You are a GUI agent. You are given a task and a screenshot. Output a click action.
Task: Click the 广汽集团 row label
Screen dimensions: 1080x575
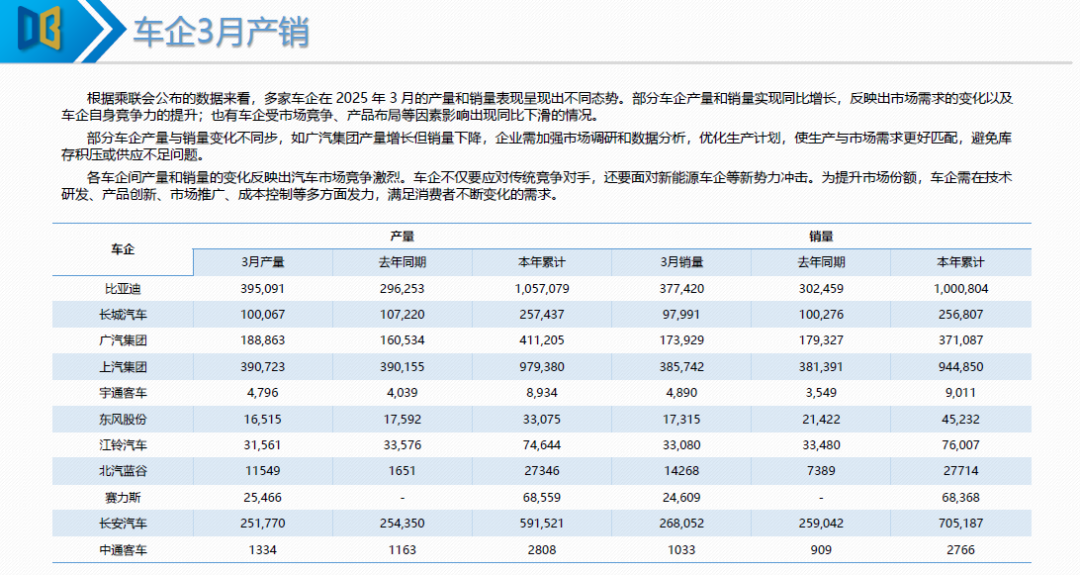point(123,340)
